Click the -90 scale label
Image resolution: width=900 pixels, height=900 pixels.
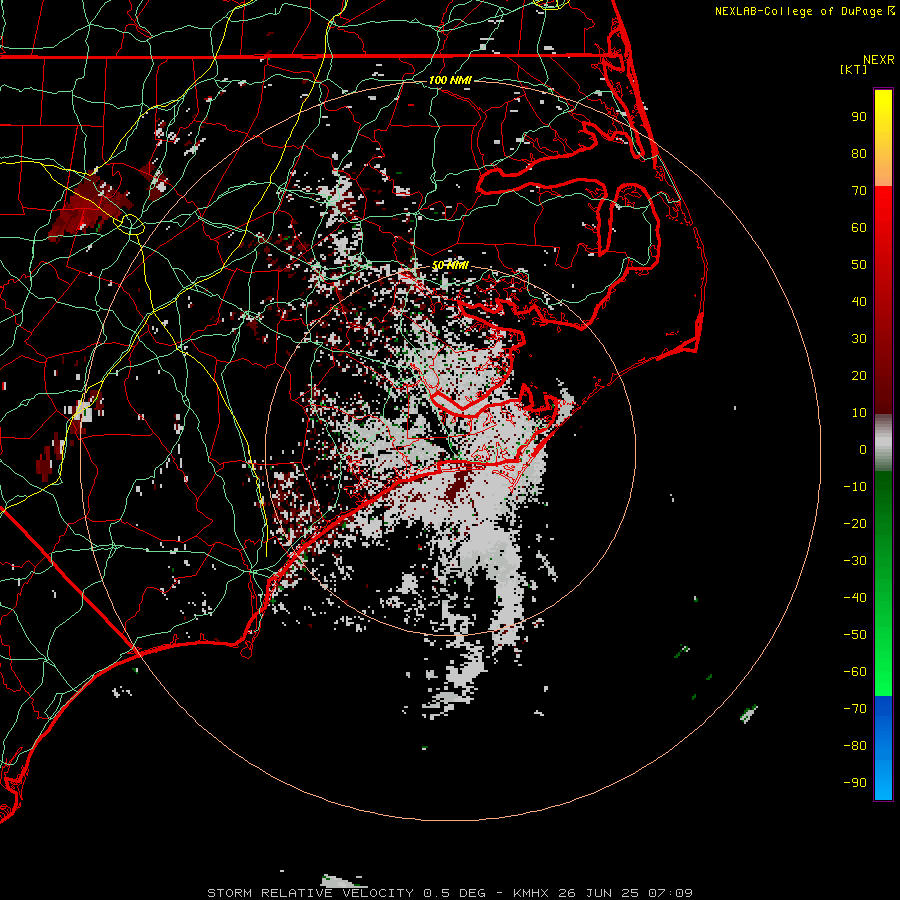point(855,783)
